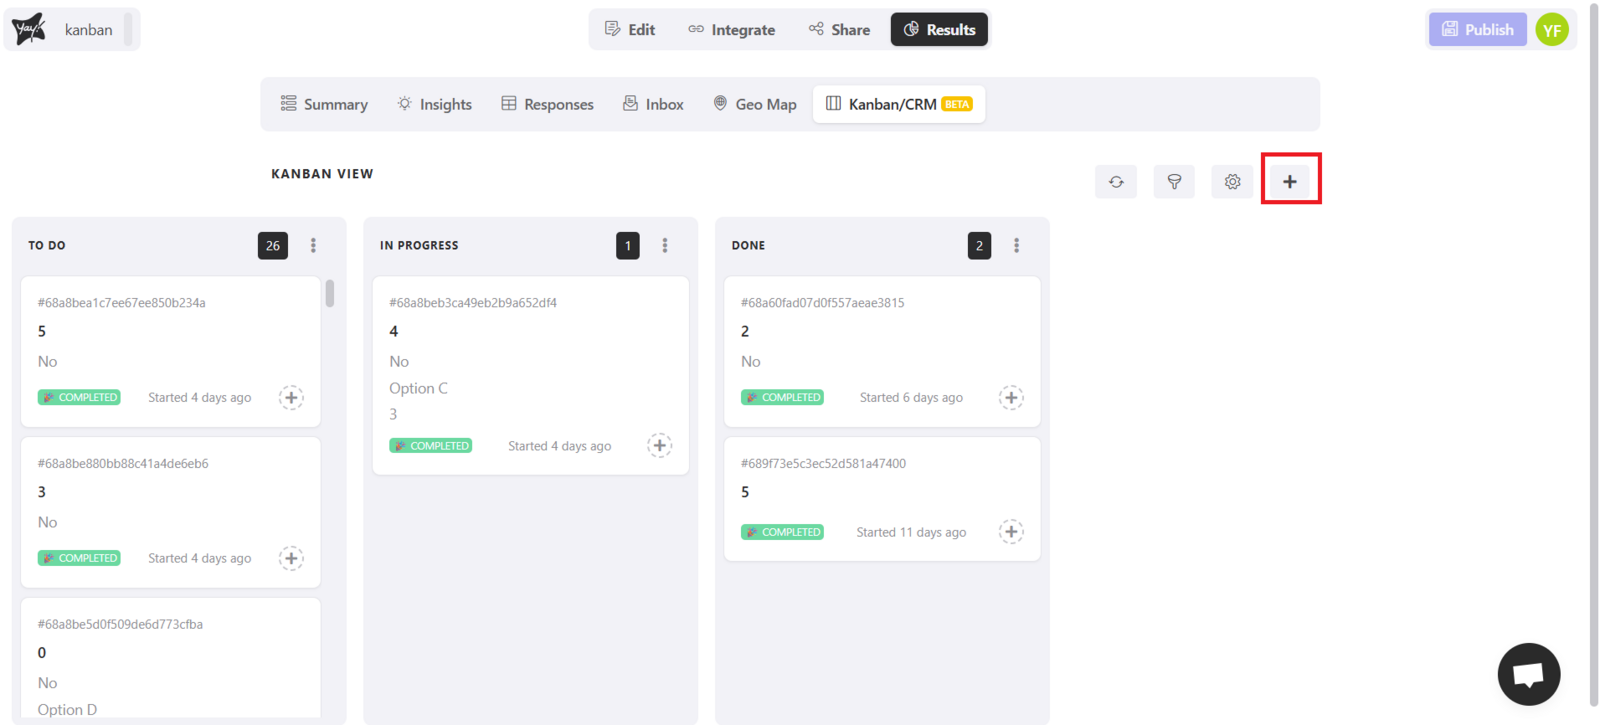
Task: Click assign plus on card #689f73e5c3ec52d581a47400
Action: tap(1011, 532)
